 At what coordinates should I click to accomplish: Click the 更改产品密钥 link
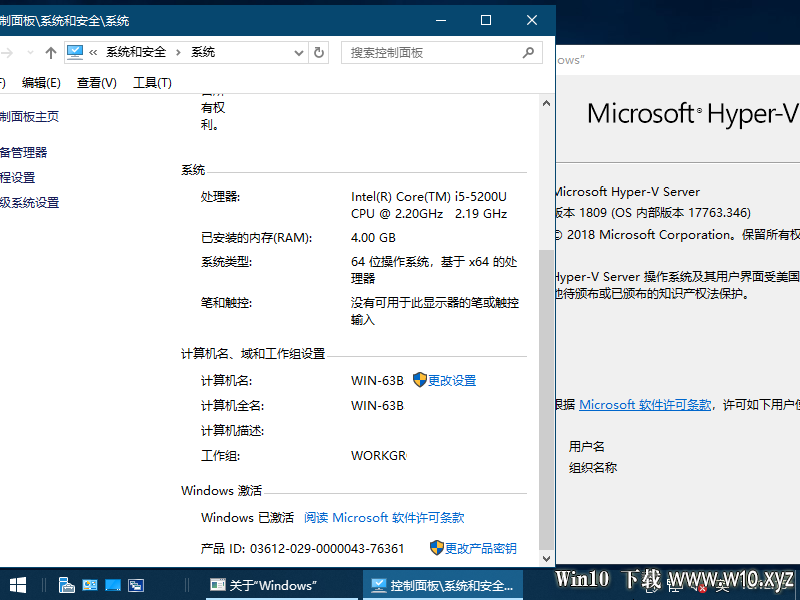coord(480,549)
